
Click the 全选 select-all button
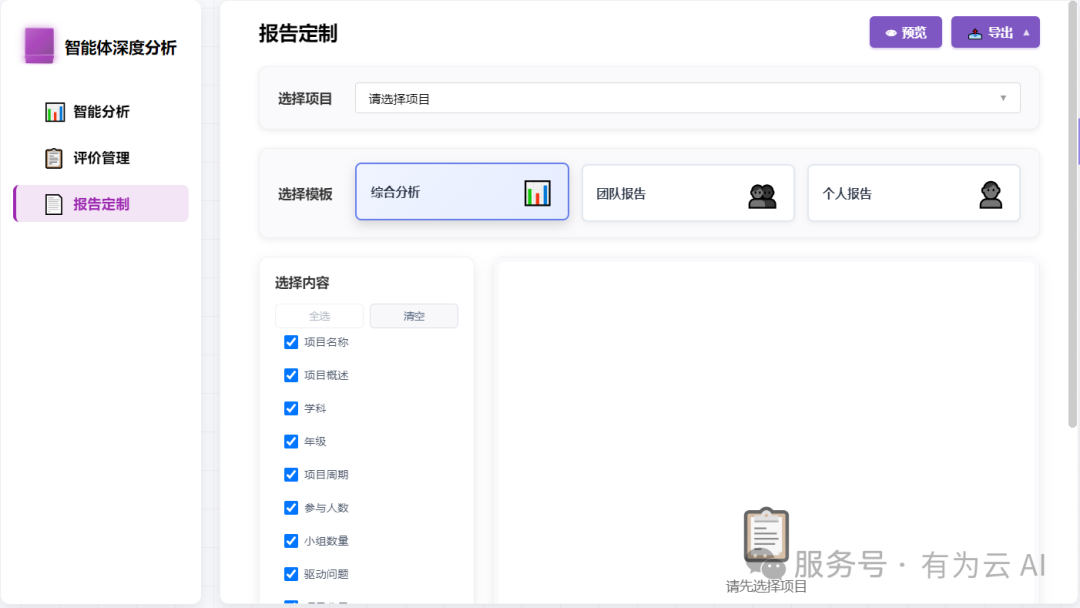click(x=319, y=315)
